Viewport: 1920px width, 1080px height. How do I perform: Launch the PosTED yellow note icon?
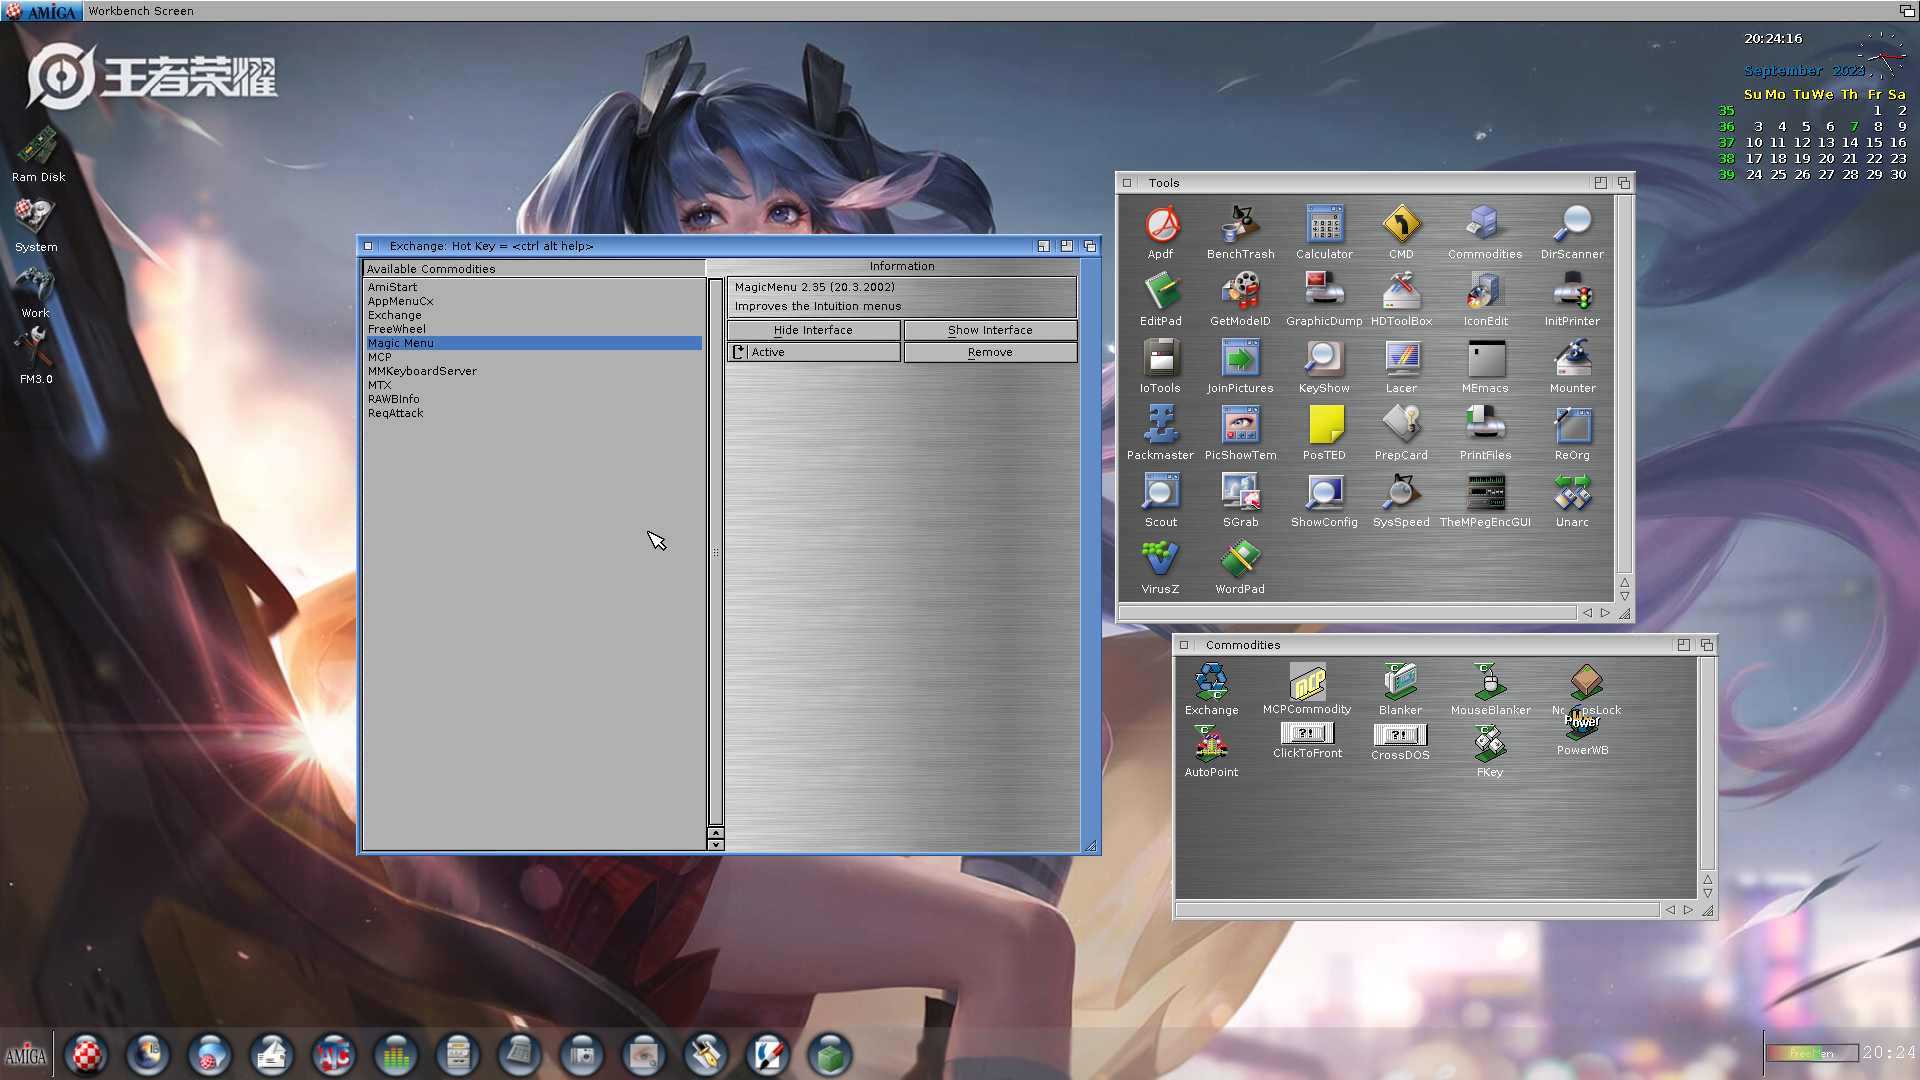[x=1325, y=426]
